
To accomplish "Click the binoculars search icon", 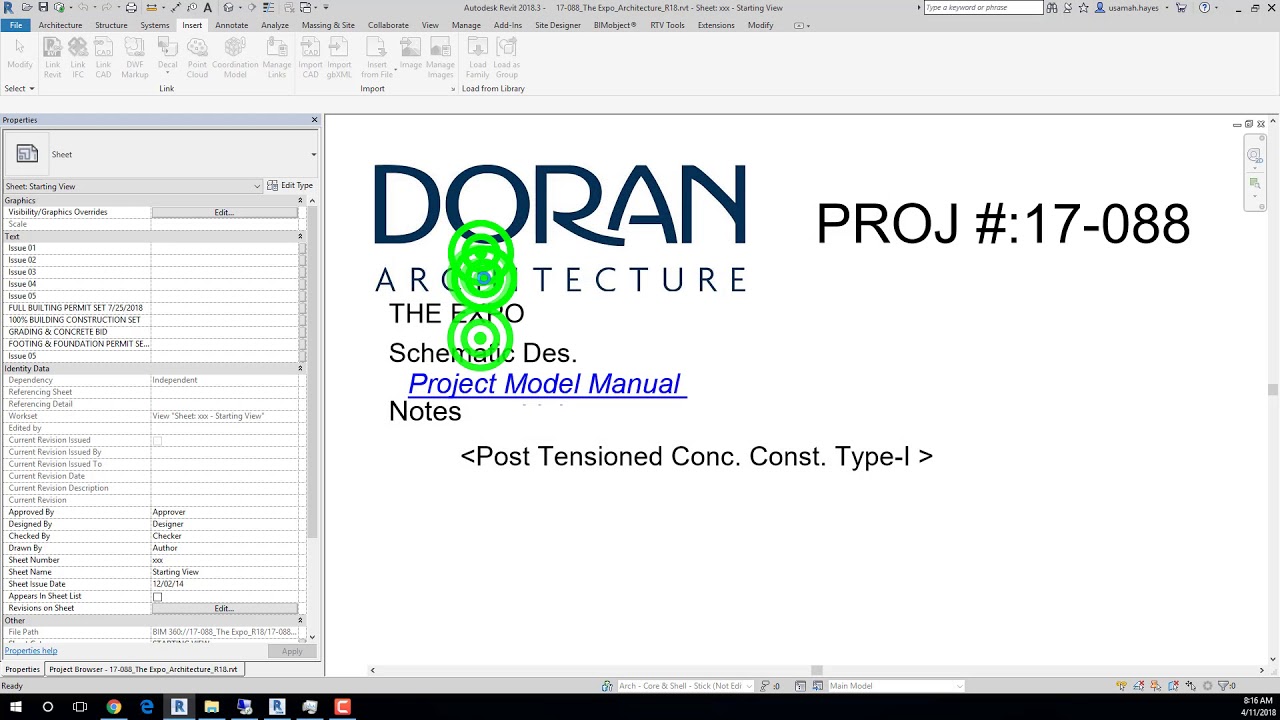I will [1052, 8].
